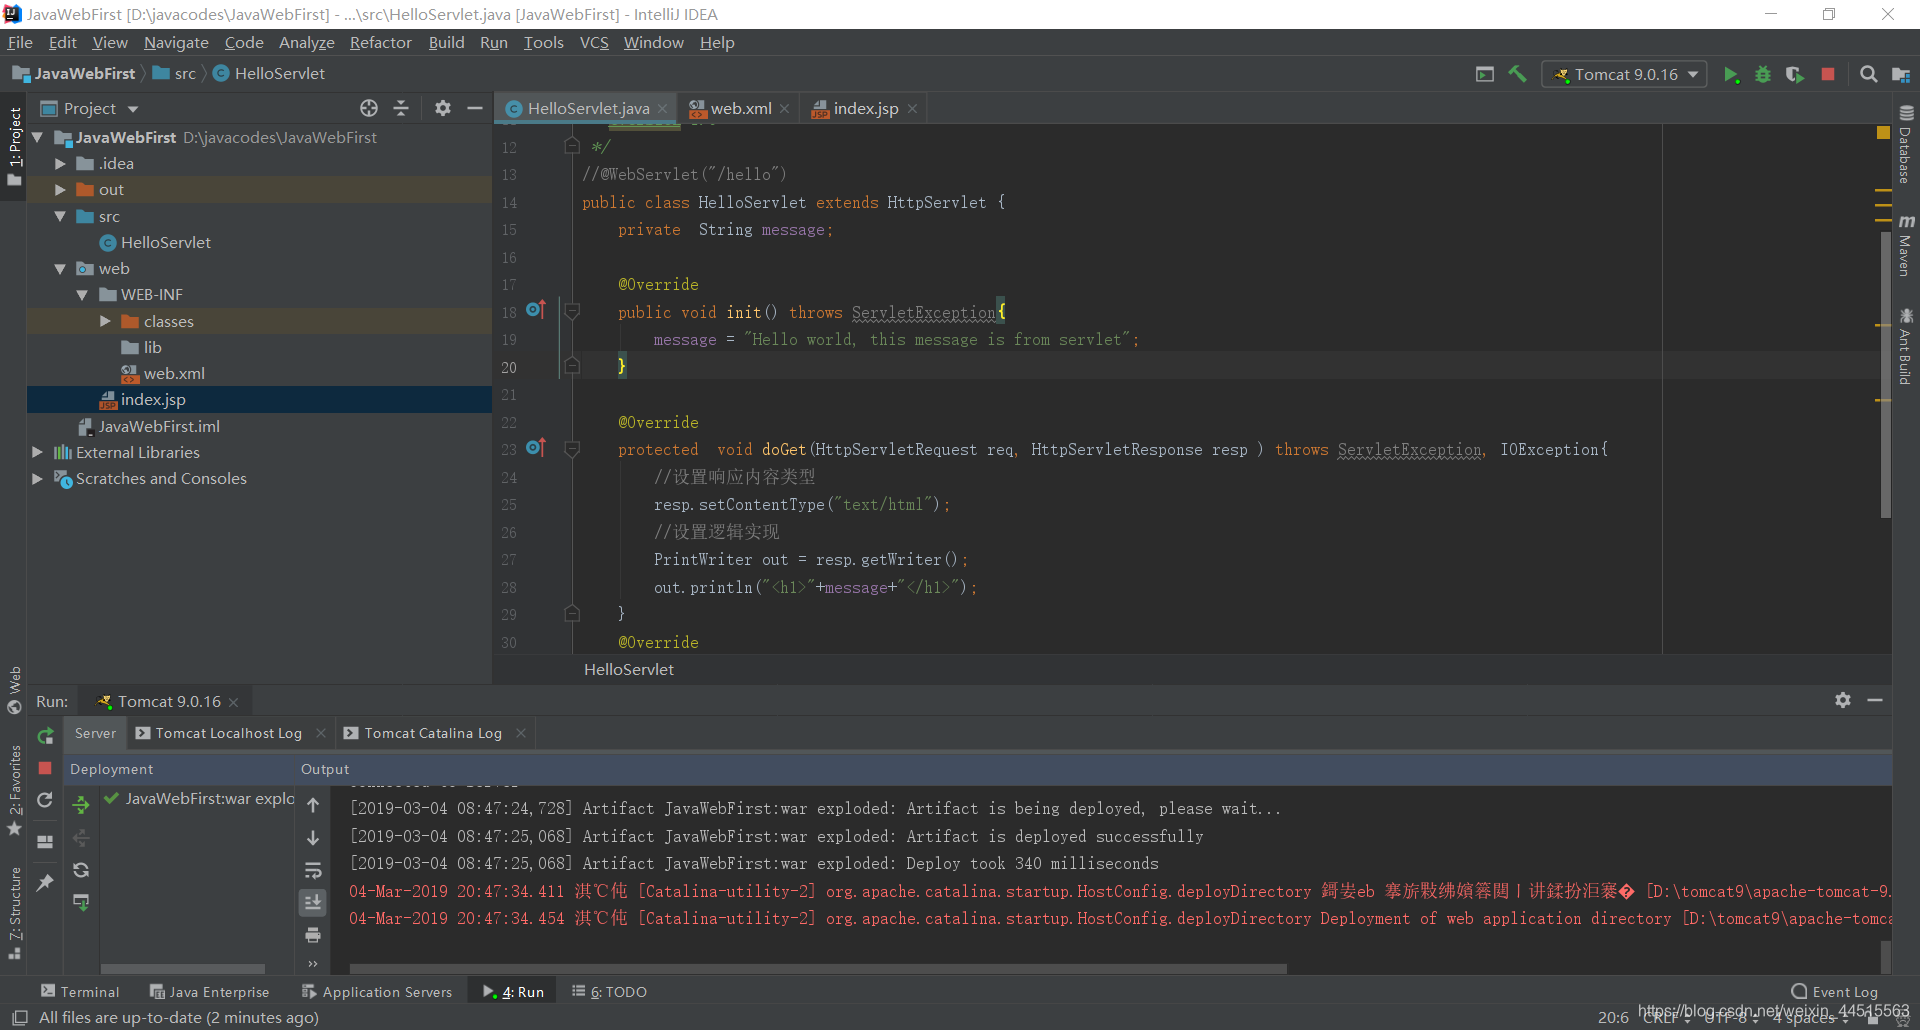Screen dimensions: 1920x1030
Task: Open Java Enterprise tool window
Action: pos(209,991)
